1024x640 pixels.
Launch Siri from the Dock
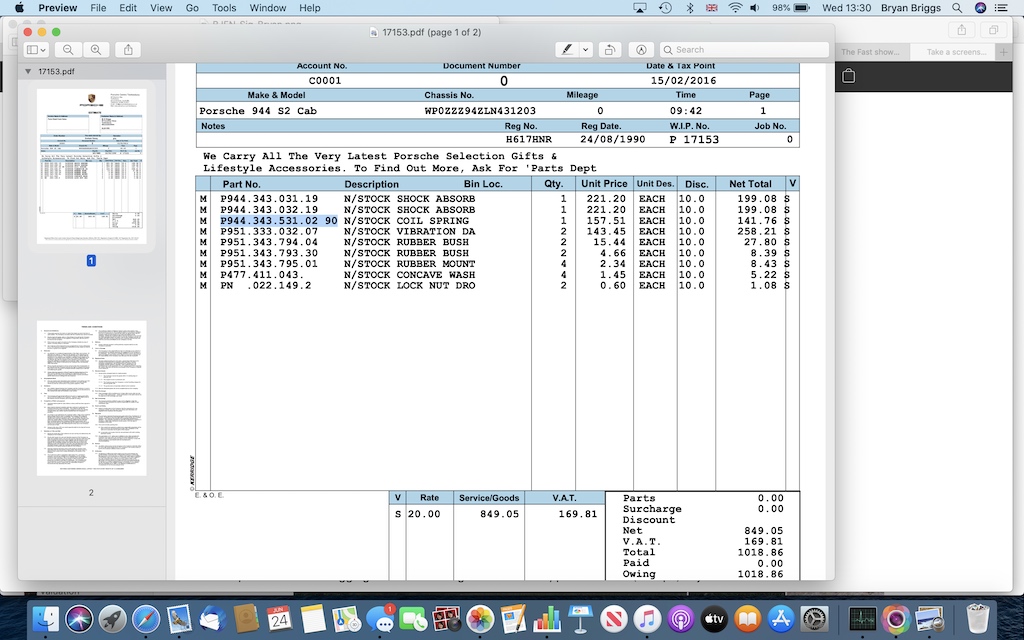point(79,618)
